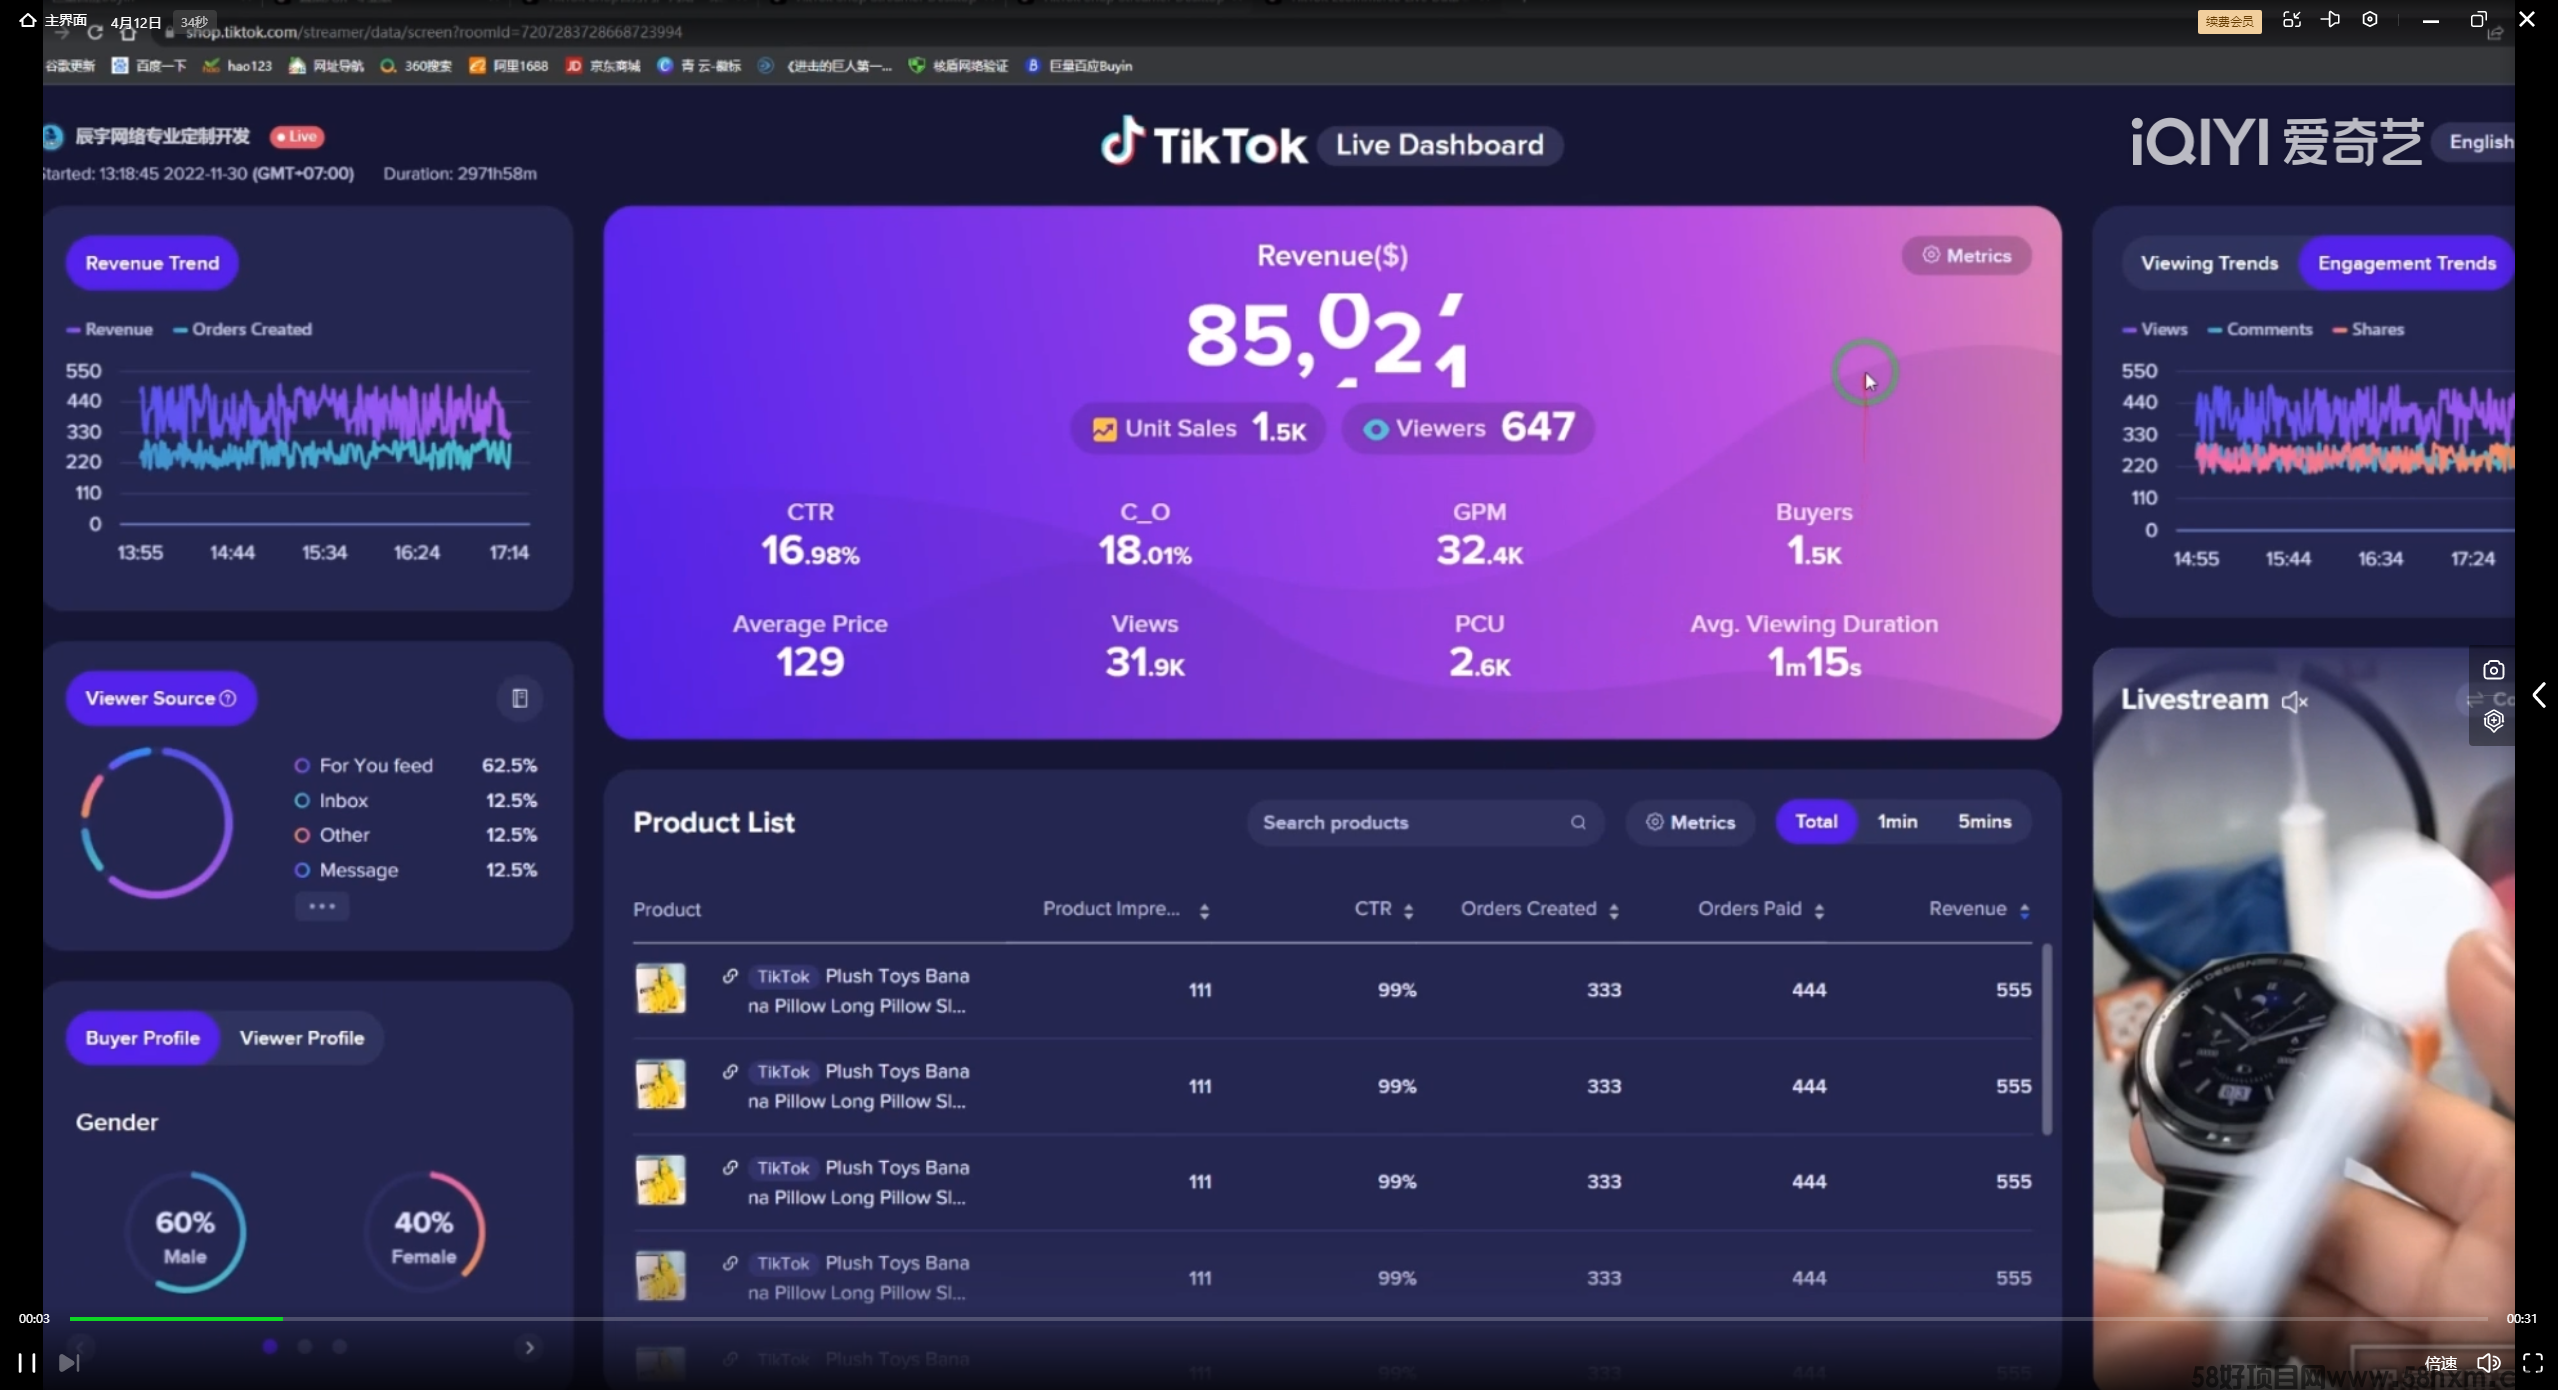Toggle the Shares legend series
2558x1390 pixels.
point(2368,330)
